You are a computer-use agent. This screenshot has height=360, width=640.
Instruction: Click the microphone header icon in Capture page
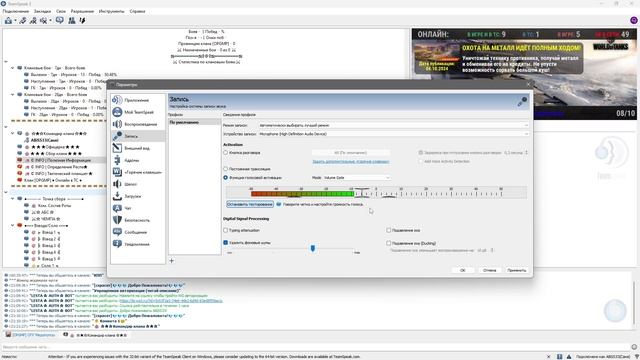click(522, 102)
